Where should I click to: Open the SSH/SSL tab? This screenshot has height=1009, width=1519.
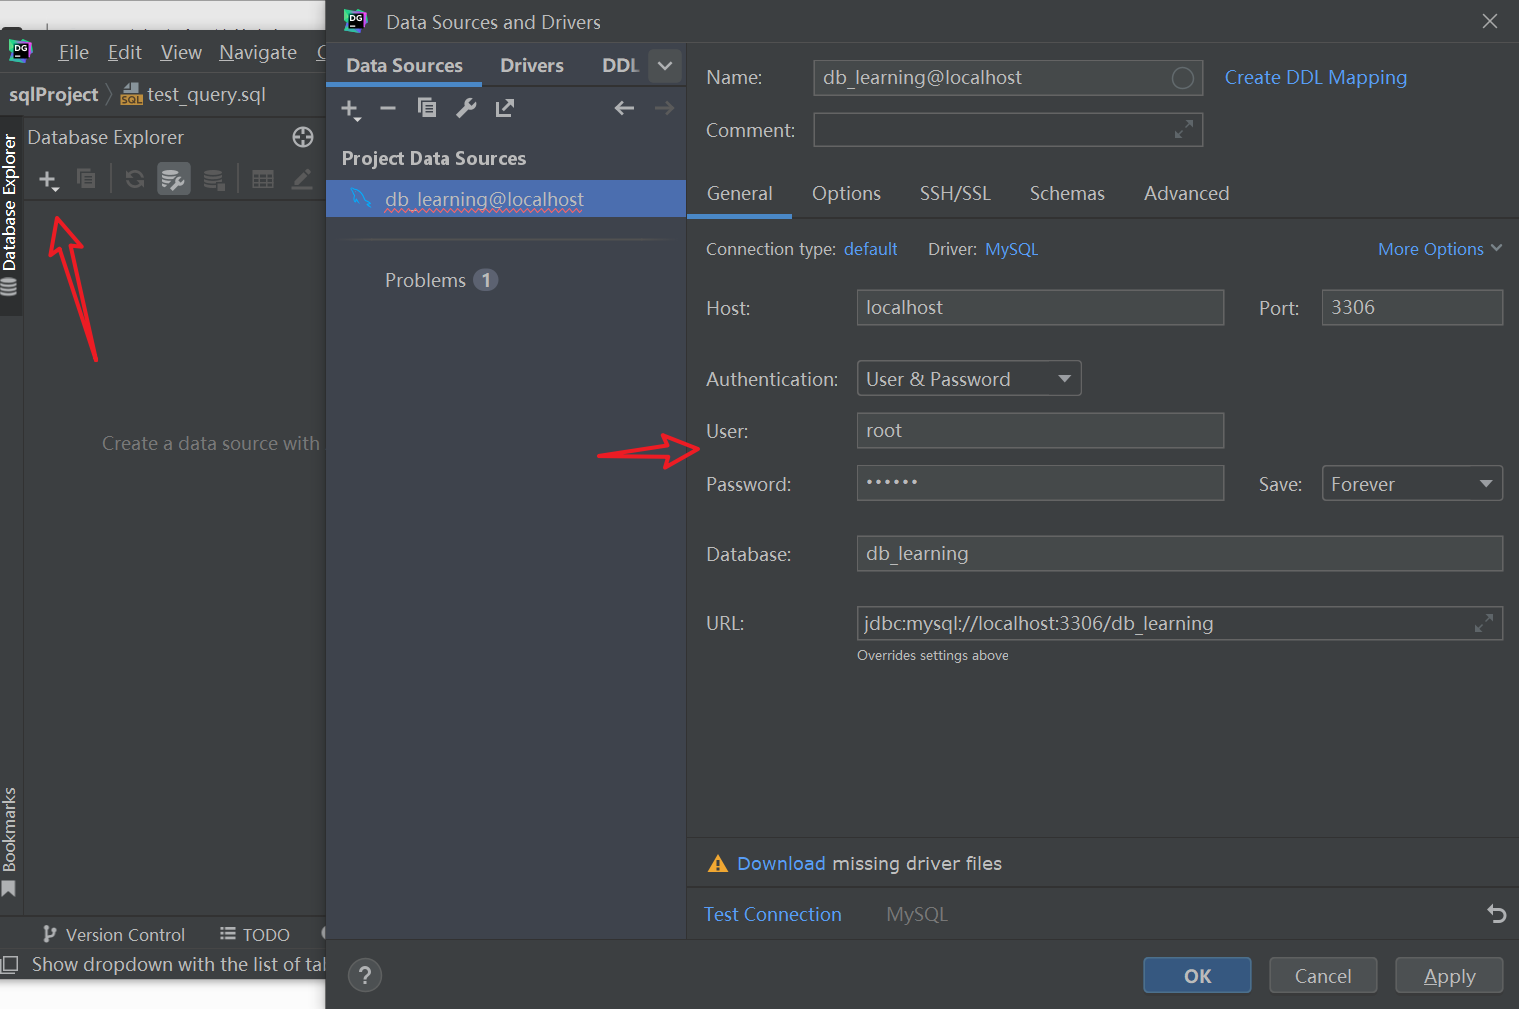click(955, 194)
